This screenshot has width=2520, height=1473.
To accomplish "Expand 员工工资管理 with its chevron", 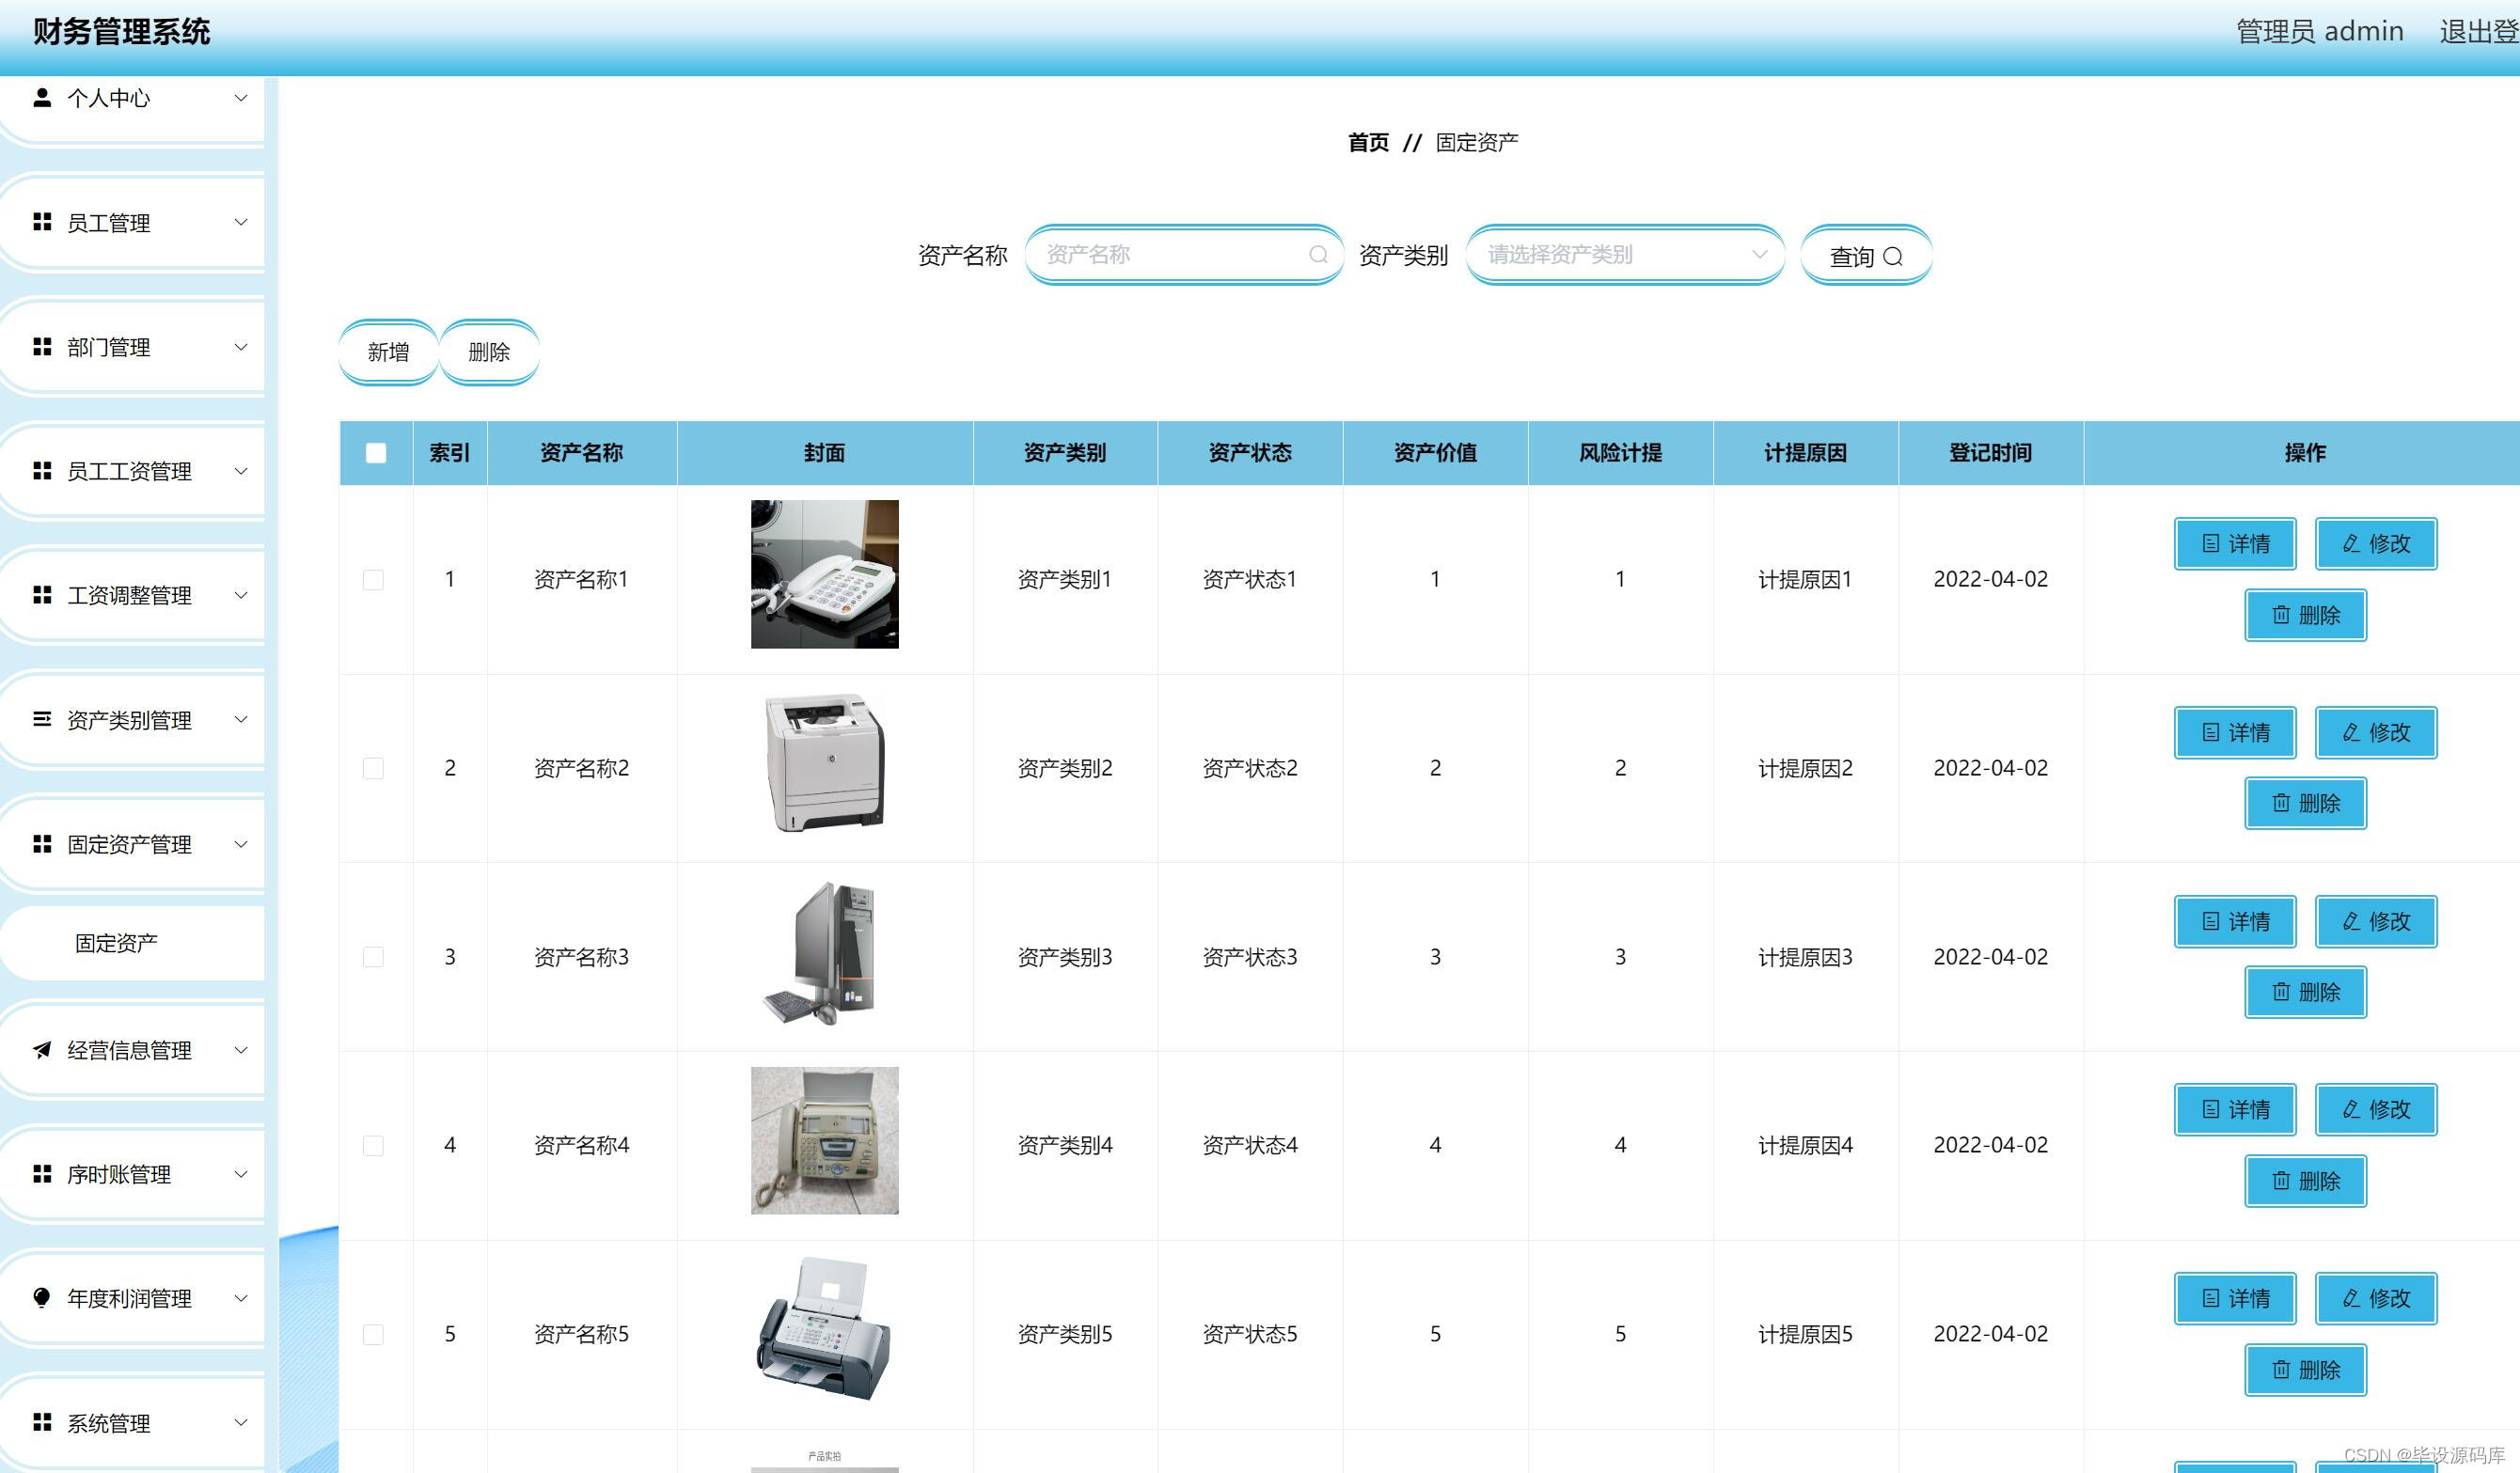I will [x=241, y=470].
